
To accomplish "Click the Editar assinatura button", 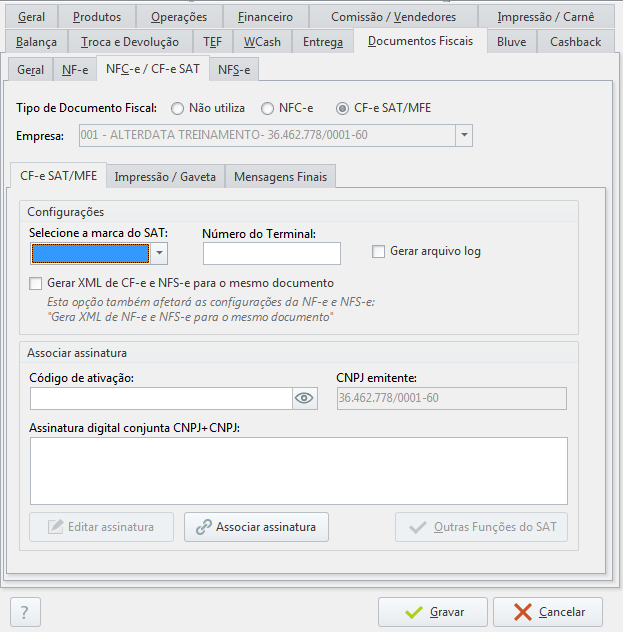I will [x=101, y=527].
